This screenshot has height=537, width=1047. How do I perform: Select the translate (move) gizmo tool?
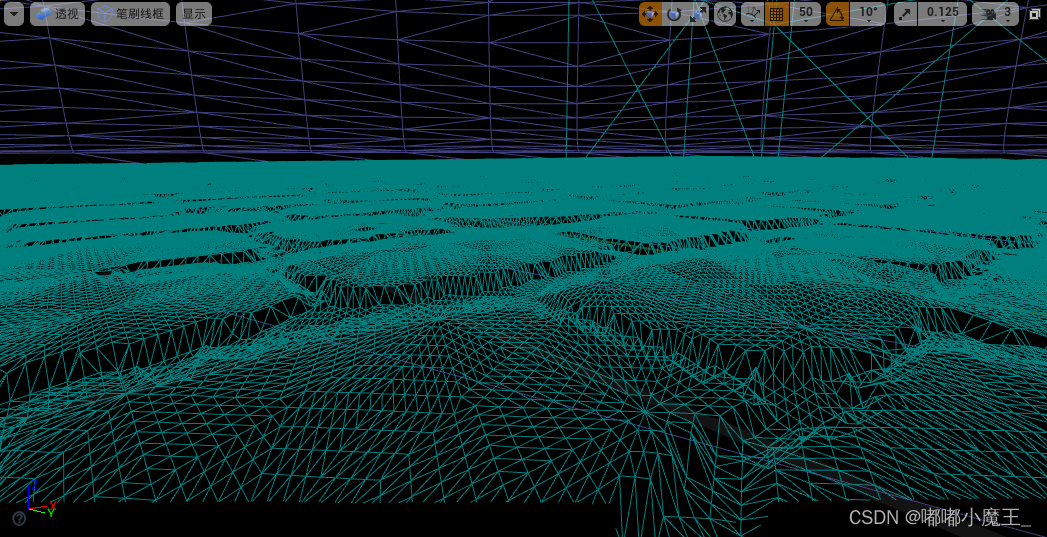click(x=650, y=14)
